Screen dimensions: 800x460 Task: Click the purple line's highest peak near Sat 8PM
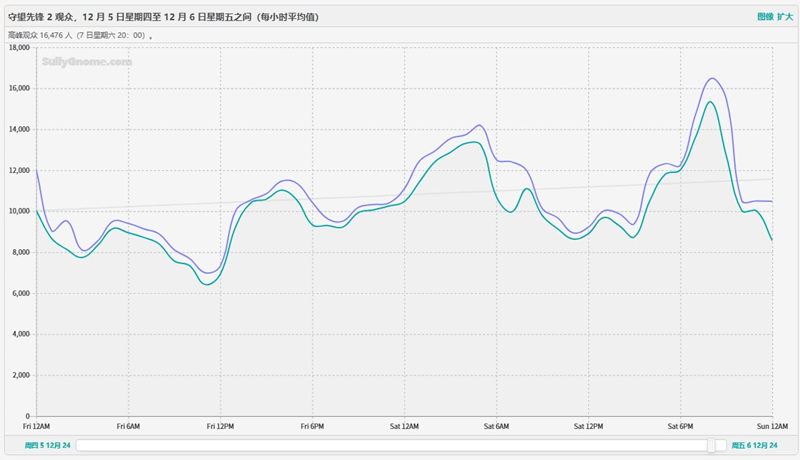(712, 78)
